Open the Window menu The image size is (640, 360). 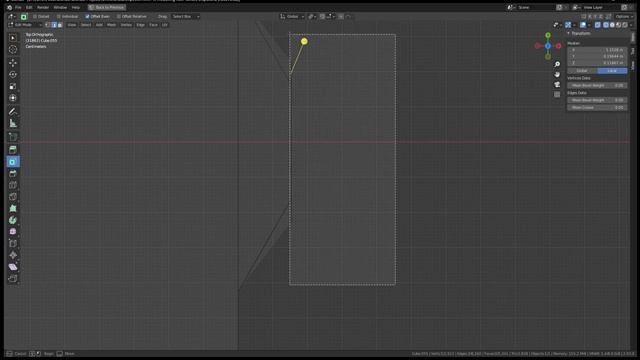pos(60,7)
